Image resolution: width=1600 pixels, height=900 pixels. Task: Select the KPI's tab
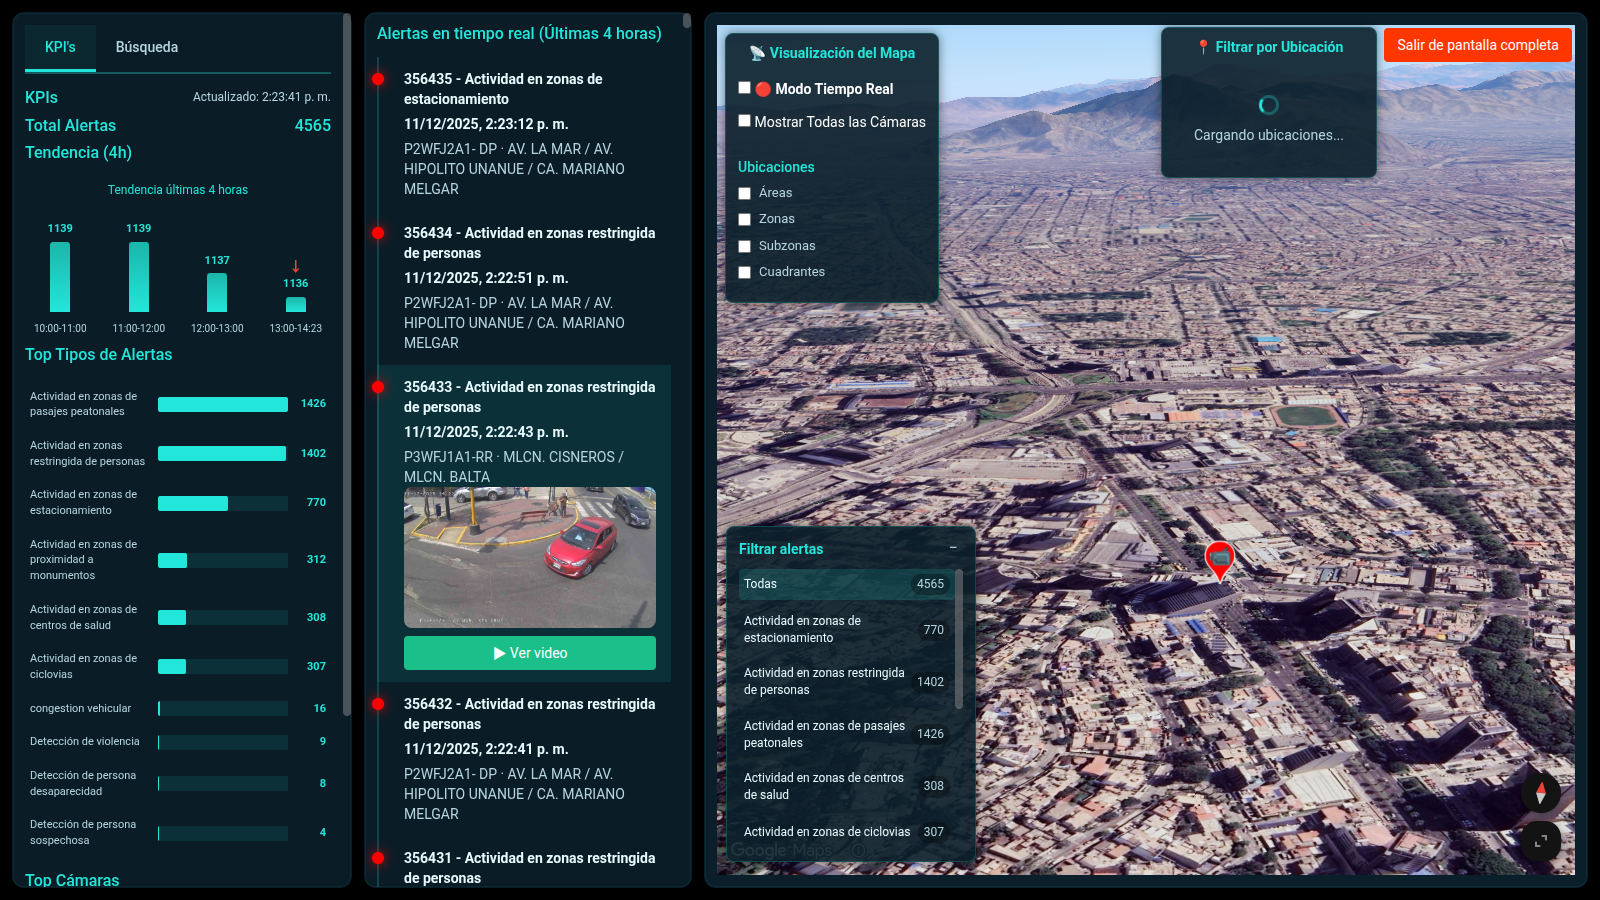tap(59, 46)
